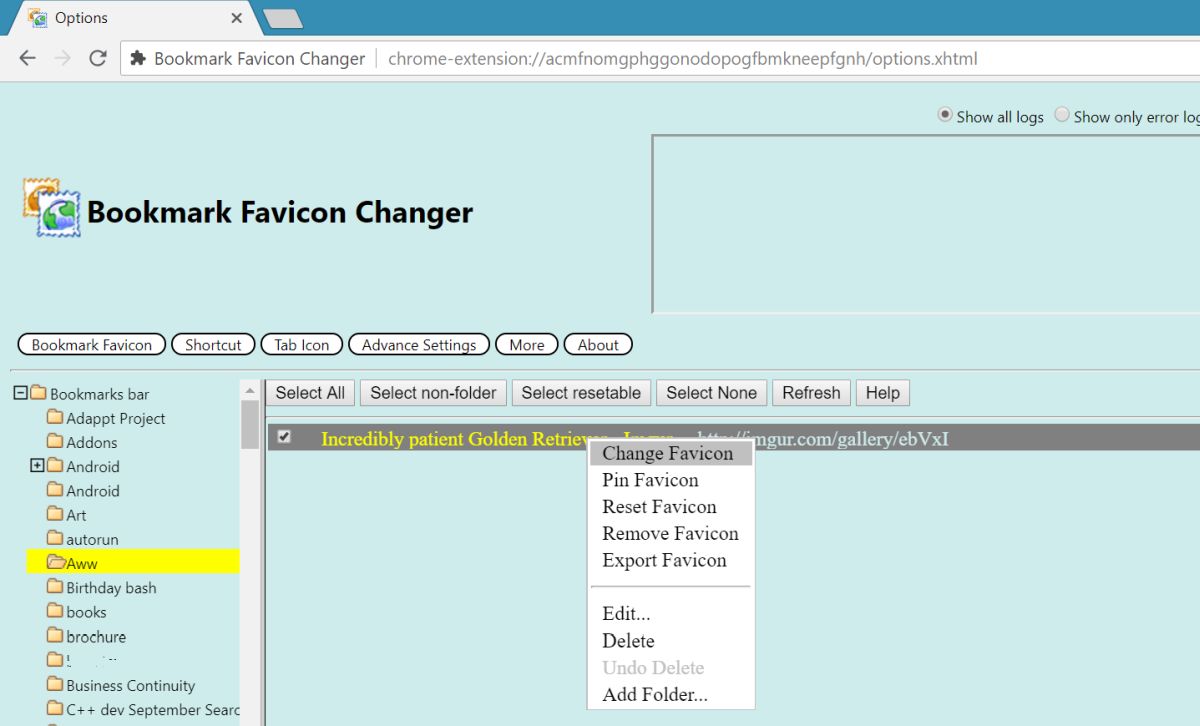Go back using browser back arrow
This screenshot has height=726, width=1200.
27,58
